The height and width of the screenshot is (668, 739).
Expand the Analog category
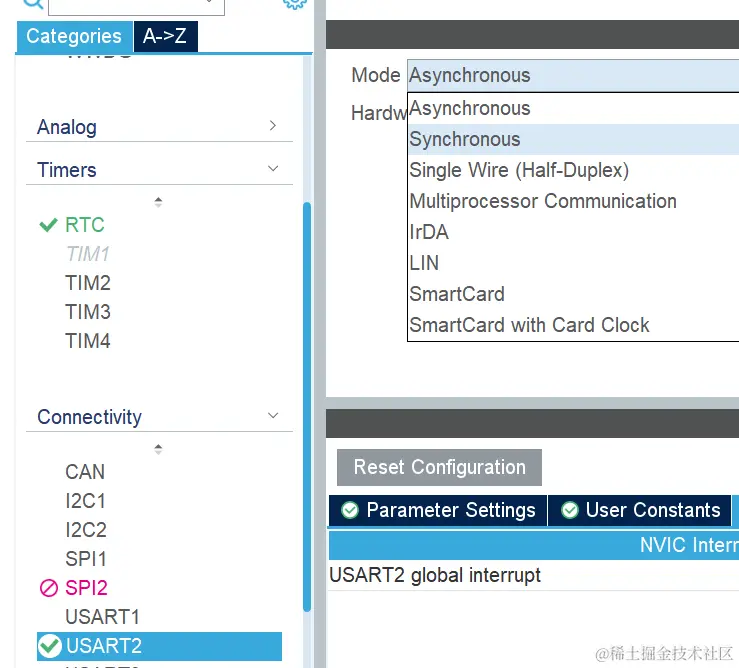(x=159, y=127)
